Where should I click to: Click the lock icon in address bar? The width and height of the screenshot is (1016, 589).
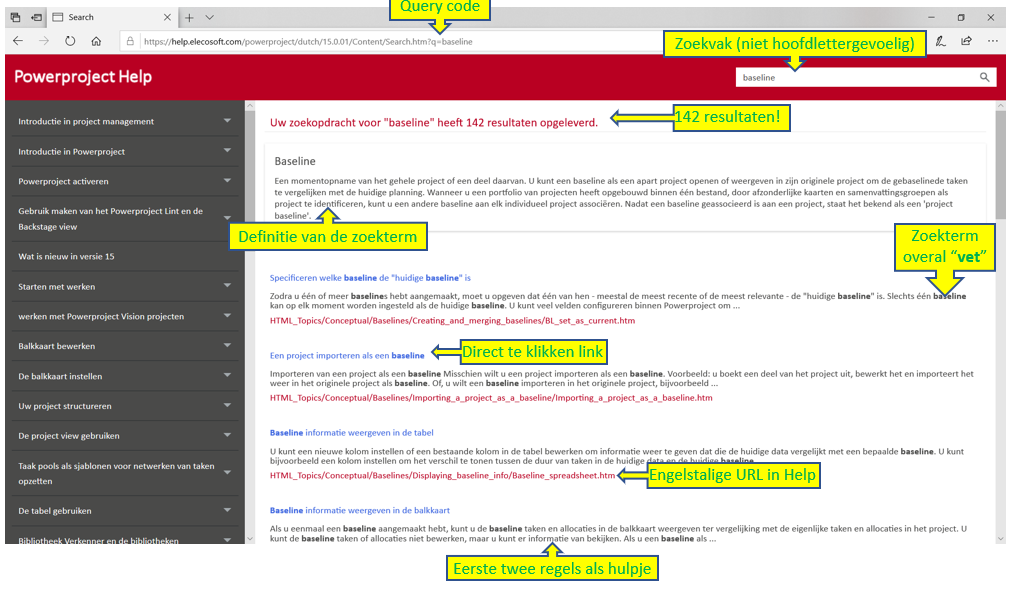(x=130, y=41)
